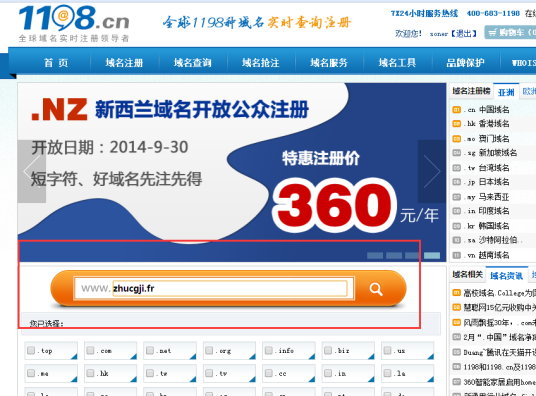The height and width of the screenshot is (396, 536).
Task: Check the .hk domain checkbox
Action: click(x=90, y=373)
